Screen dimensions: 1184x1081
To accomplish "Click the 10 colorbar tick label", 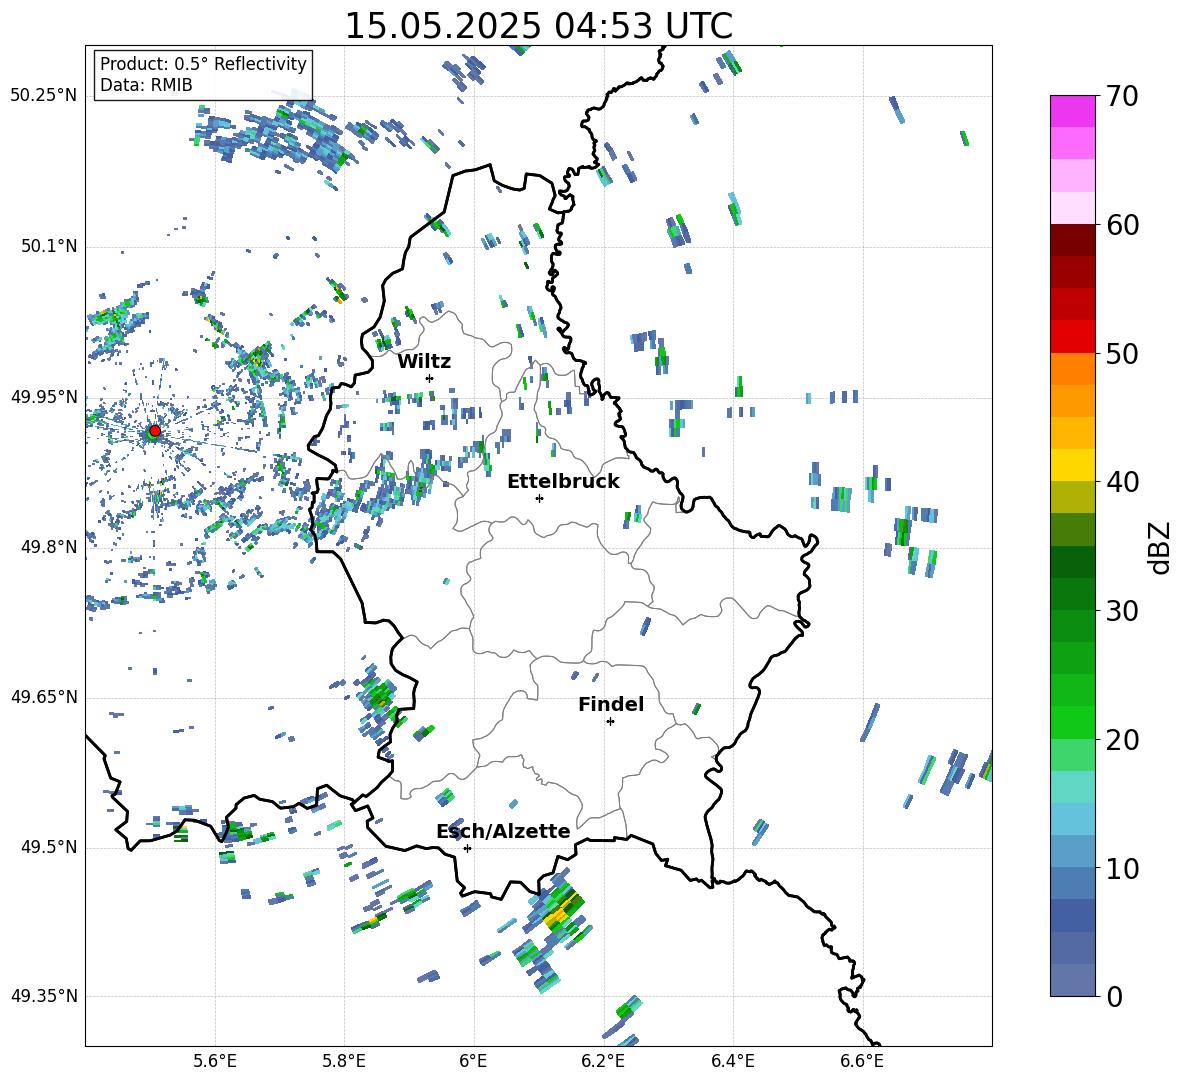I will click(1122, 868).
